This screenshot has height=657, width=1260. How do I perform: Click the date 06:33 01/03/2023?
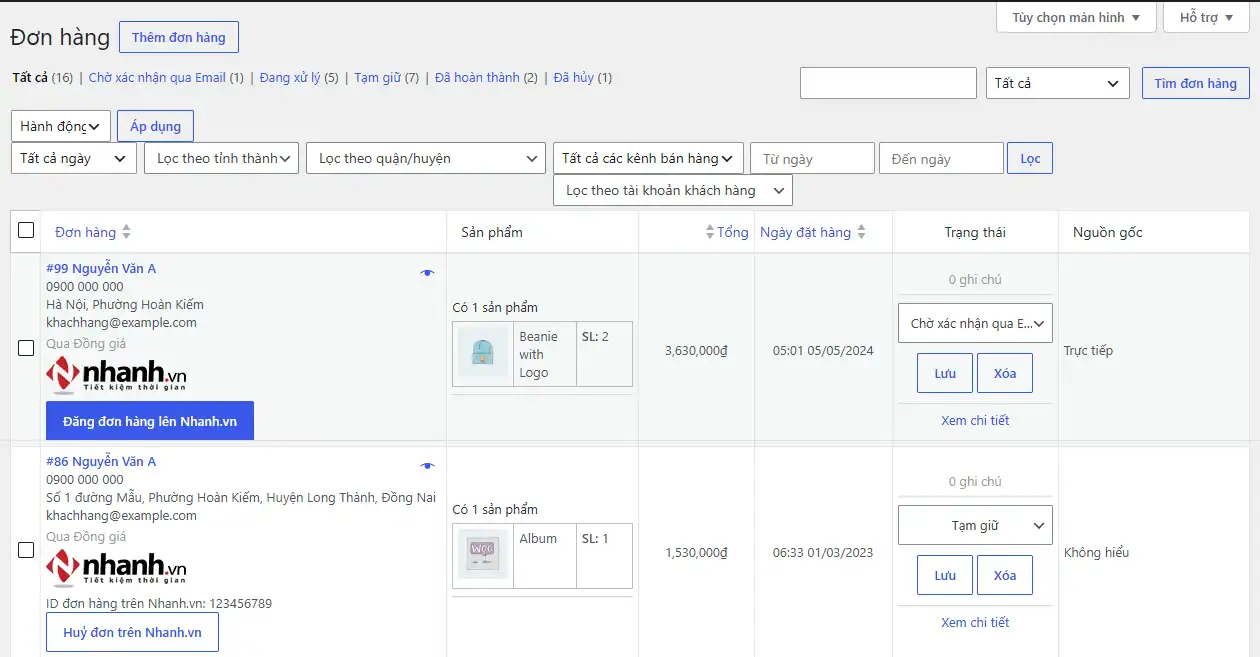pyautogui.click(x=823, y=552)
